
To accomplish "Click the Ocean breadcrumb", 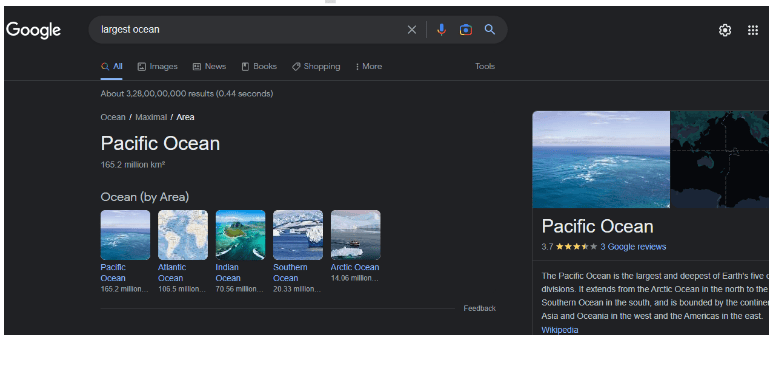I will point(113,117).
